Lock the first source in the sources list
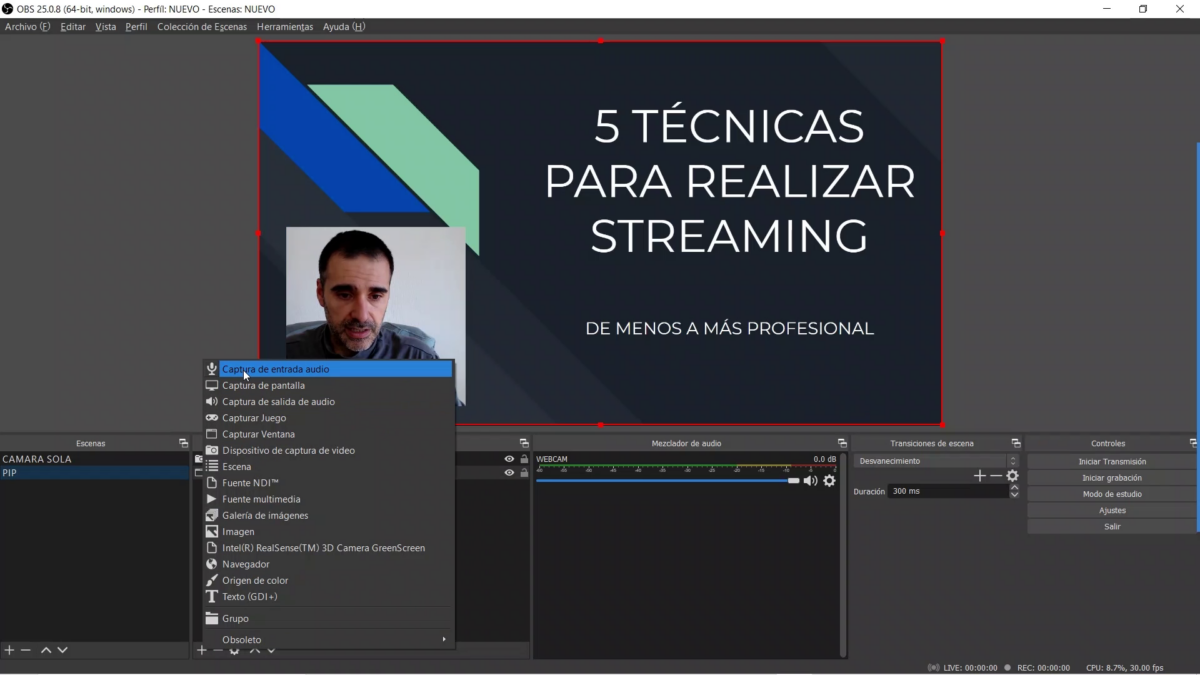The height and width of the screenshot is (675, 1200). 524,458
